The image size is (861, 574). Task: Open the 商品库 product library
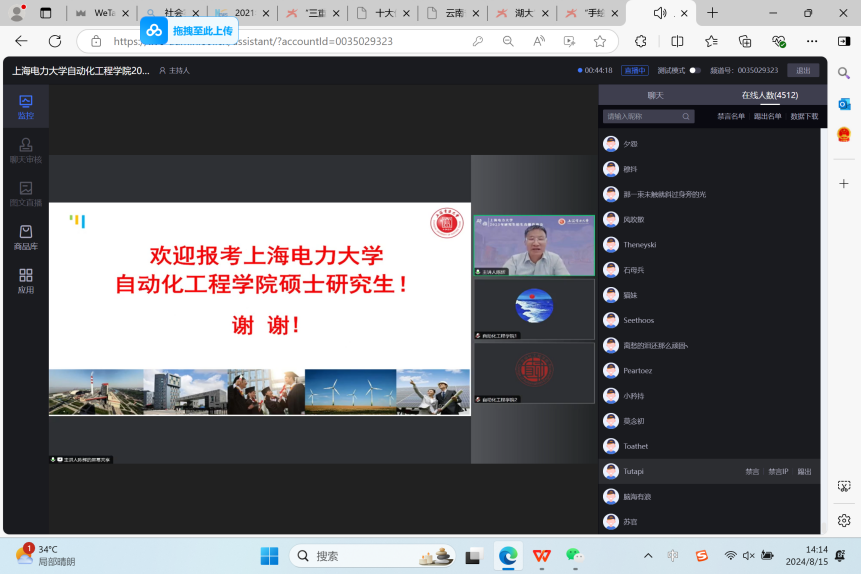[x=26, y=237]
